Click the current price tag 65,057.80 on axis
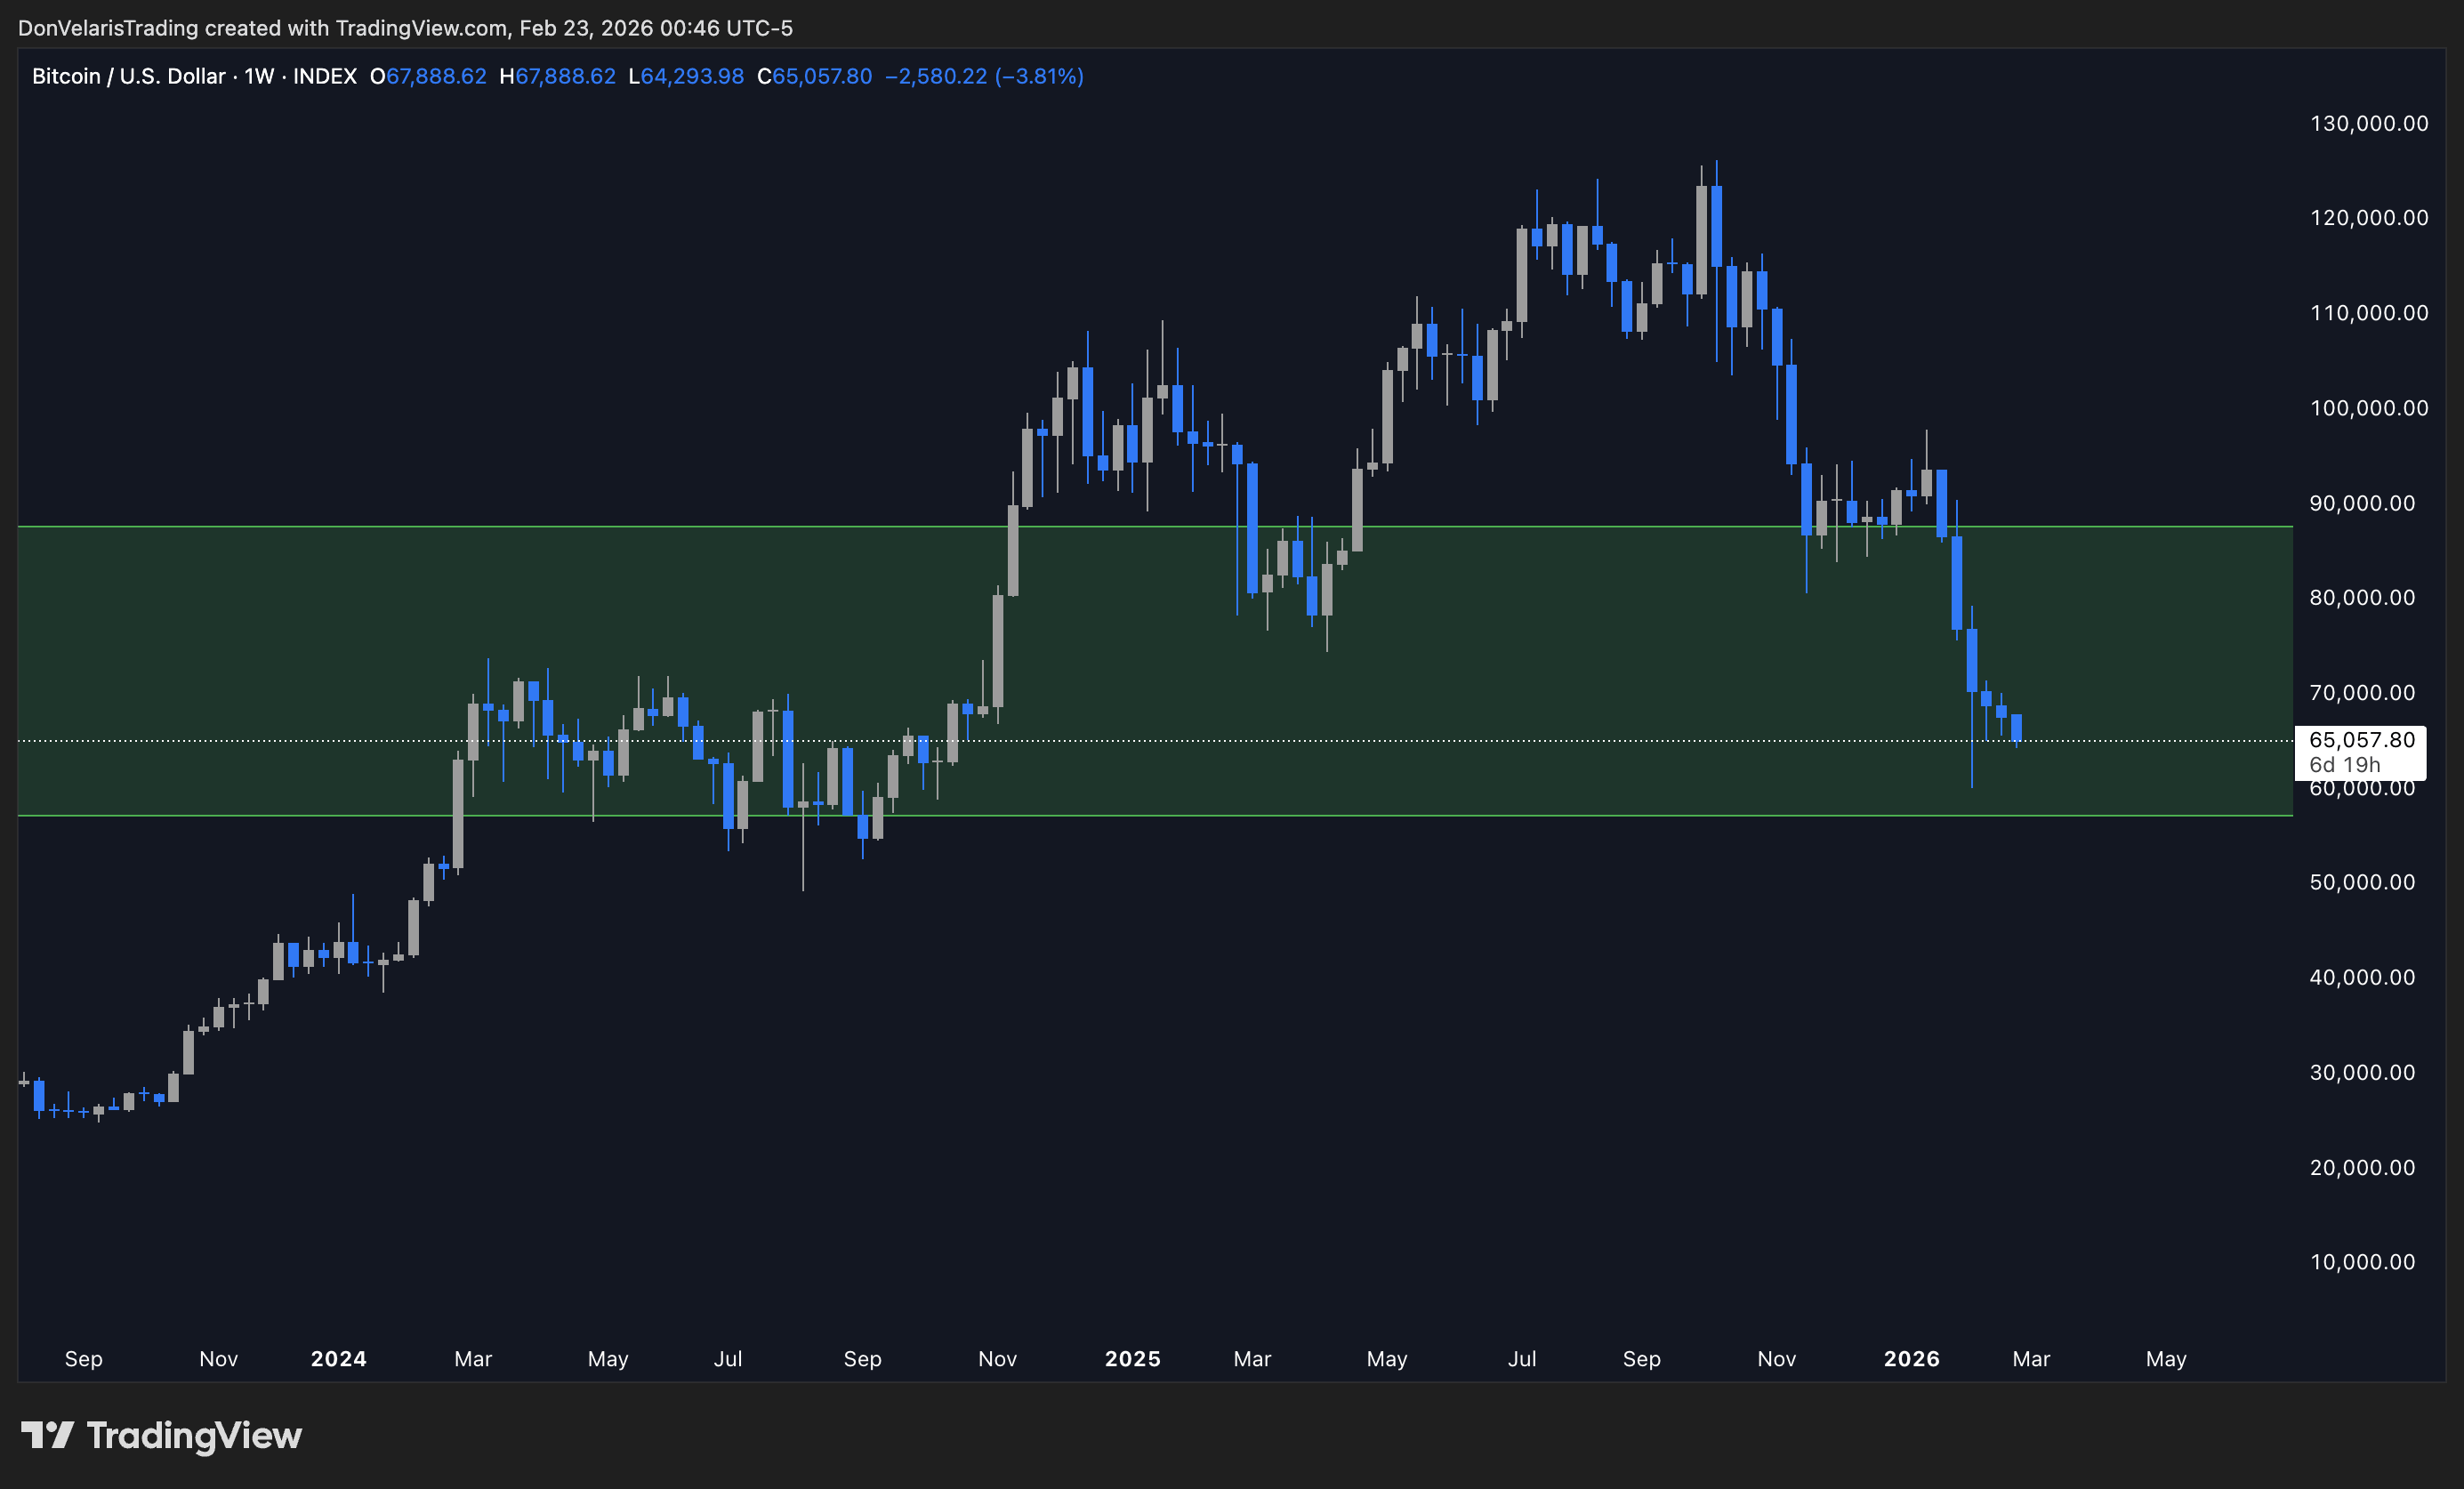 coord(2361,740)
